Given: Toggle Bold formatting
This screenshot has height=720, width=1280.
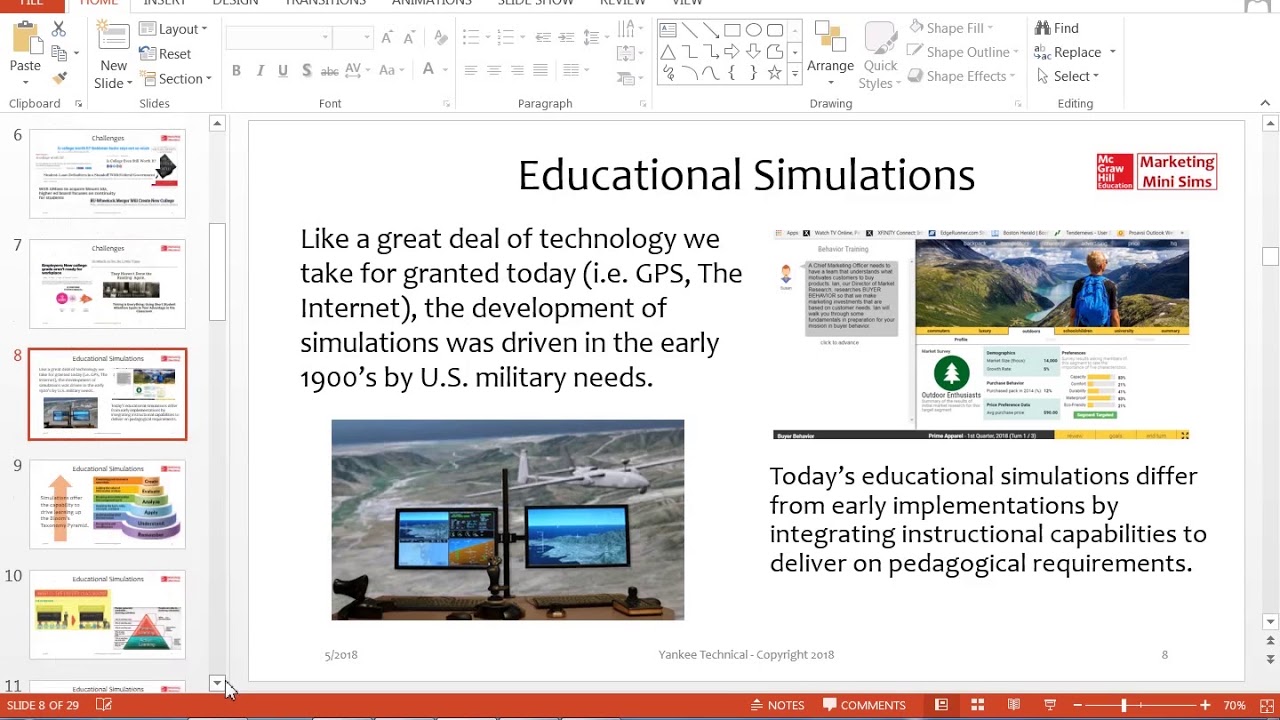Looking at the screenshot, I should [236, 70].
